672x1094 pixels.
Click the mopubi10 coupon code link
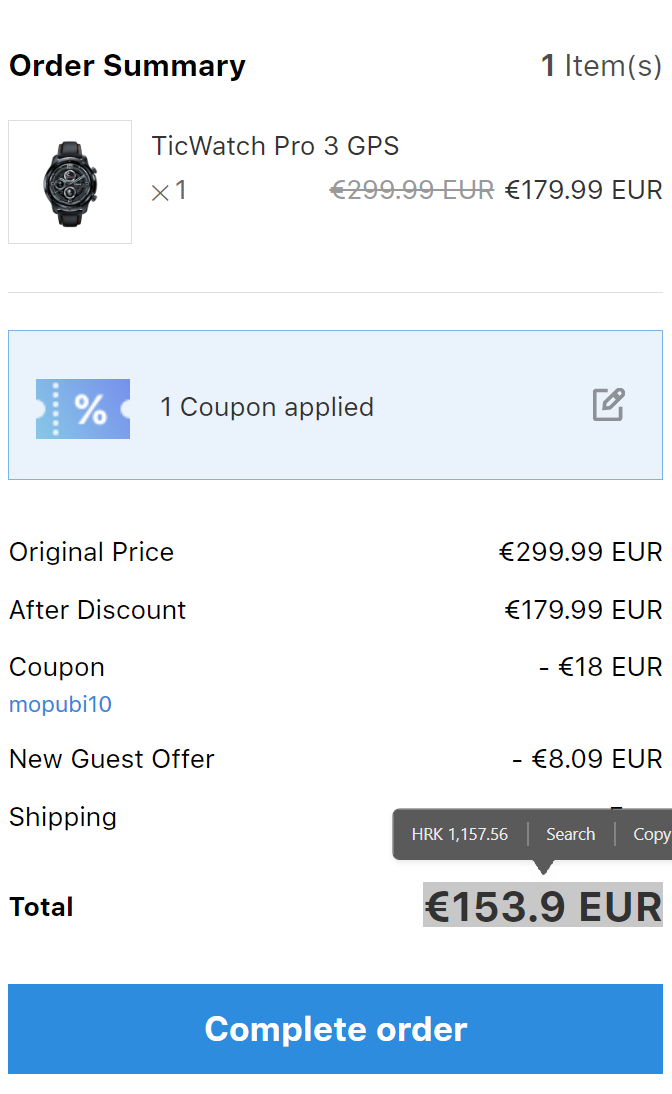pyautogui.click(x=60, y=705)
